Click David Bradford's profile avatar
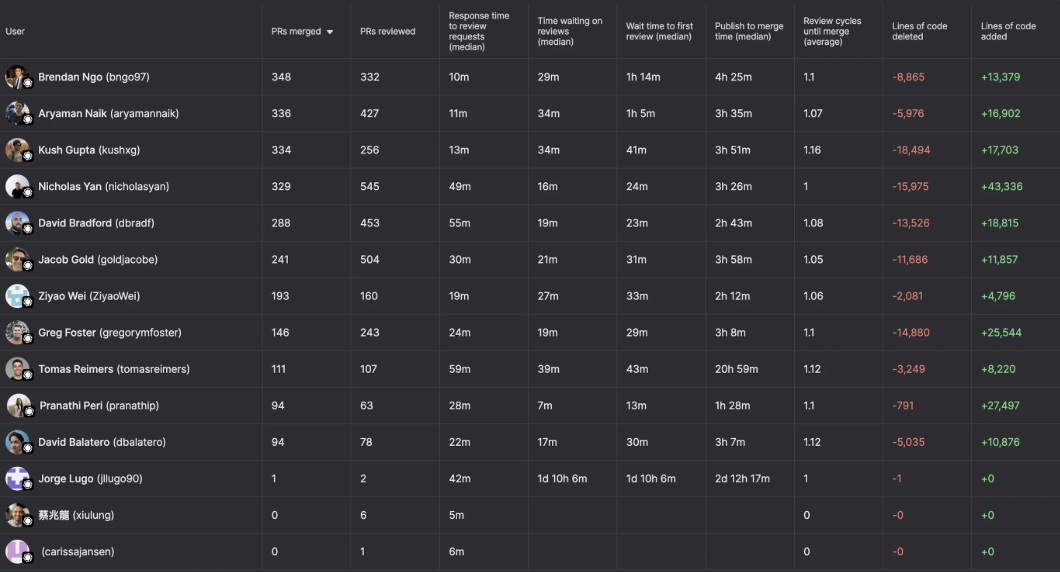Screen dimensions: 1060x572 17,223
